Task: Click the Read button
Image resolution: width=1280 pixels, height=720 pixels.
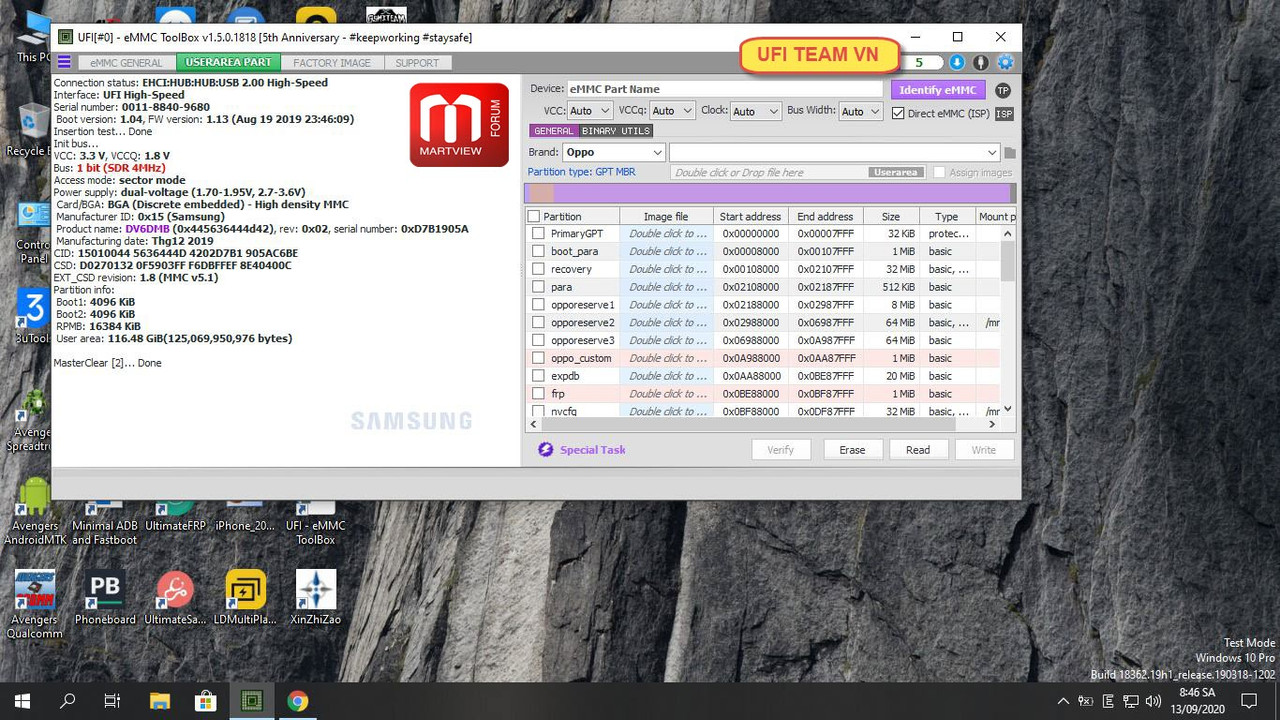Action: (x=918, y=450)
